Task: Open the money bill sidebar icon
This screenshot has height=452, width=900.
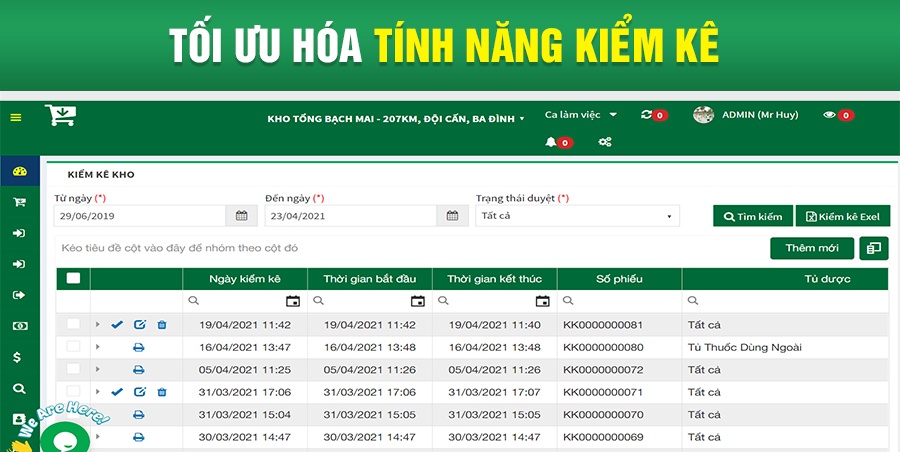Action: pyautogui.click(x=20, y=326)
